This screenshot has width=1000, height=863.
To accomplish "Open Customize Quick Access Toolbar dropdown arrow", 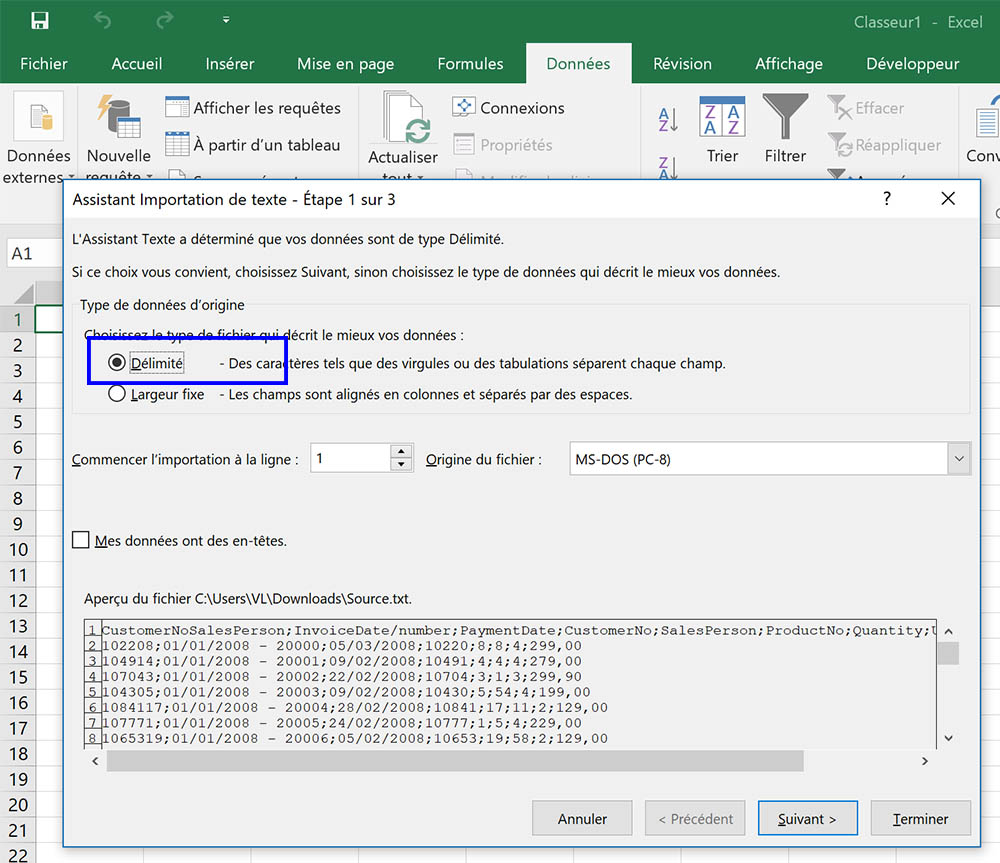I will pos(226,21).
